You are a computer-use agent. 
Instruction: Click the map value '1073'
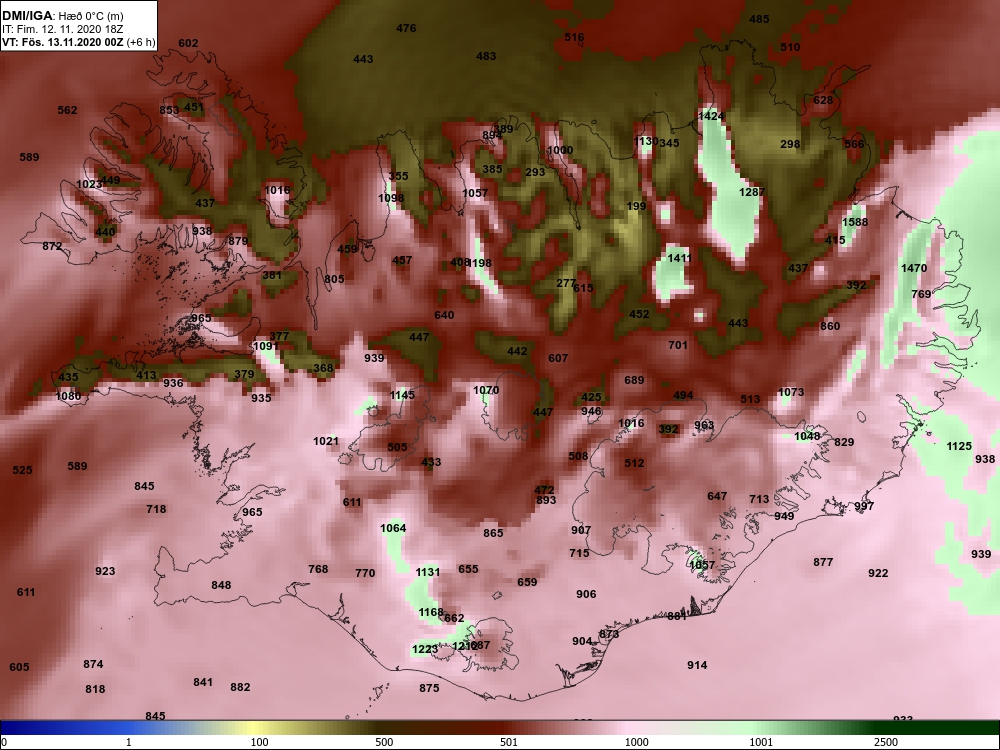[791, 392]
